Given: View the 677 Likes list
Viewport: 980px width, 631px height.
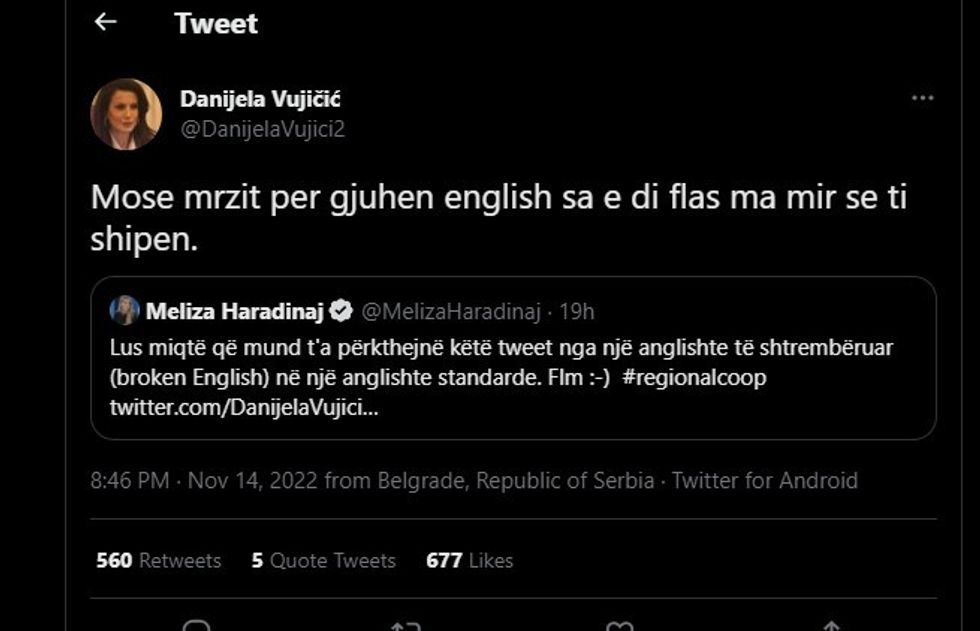Looking at the screenshot, I should coord(469,561).
